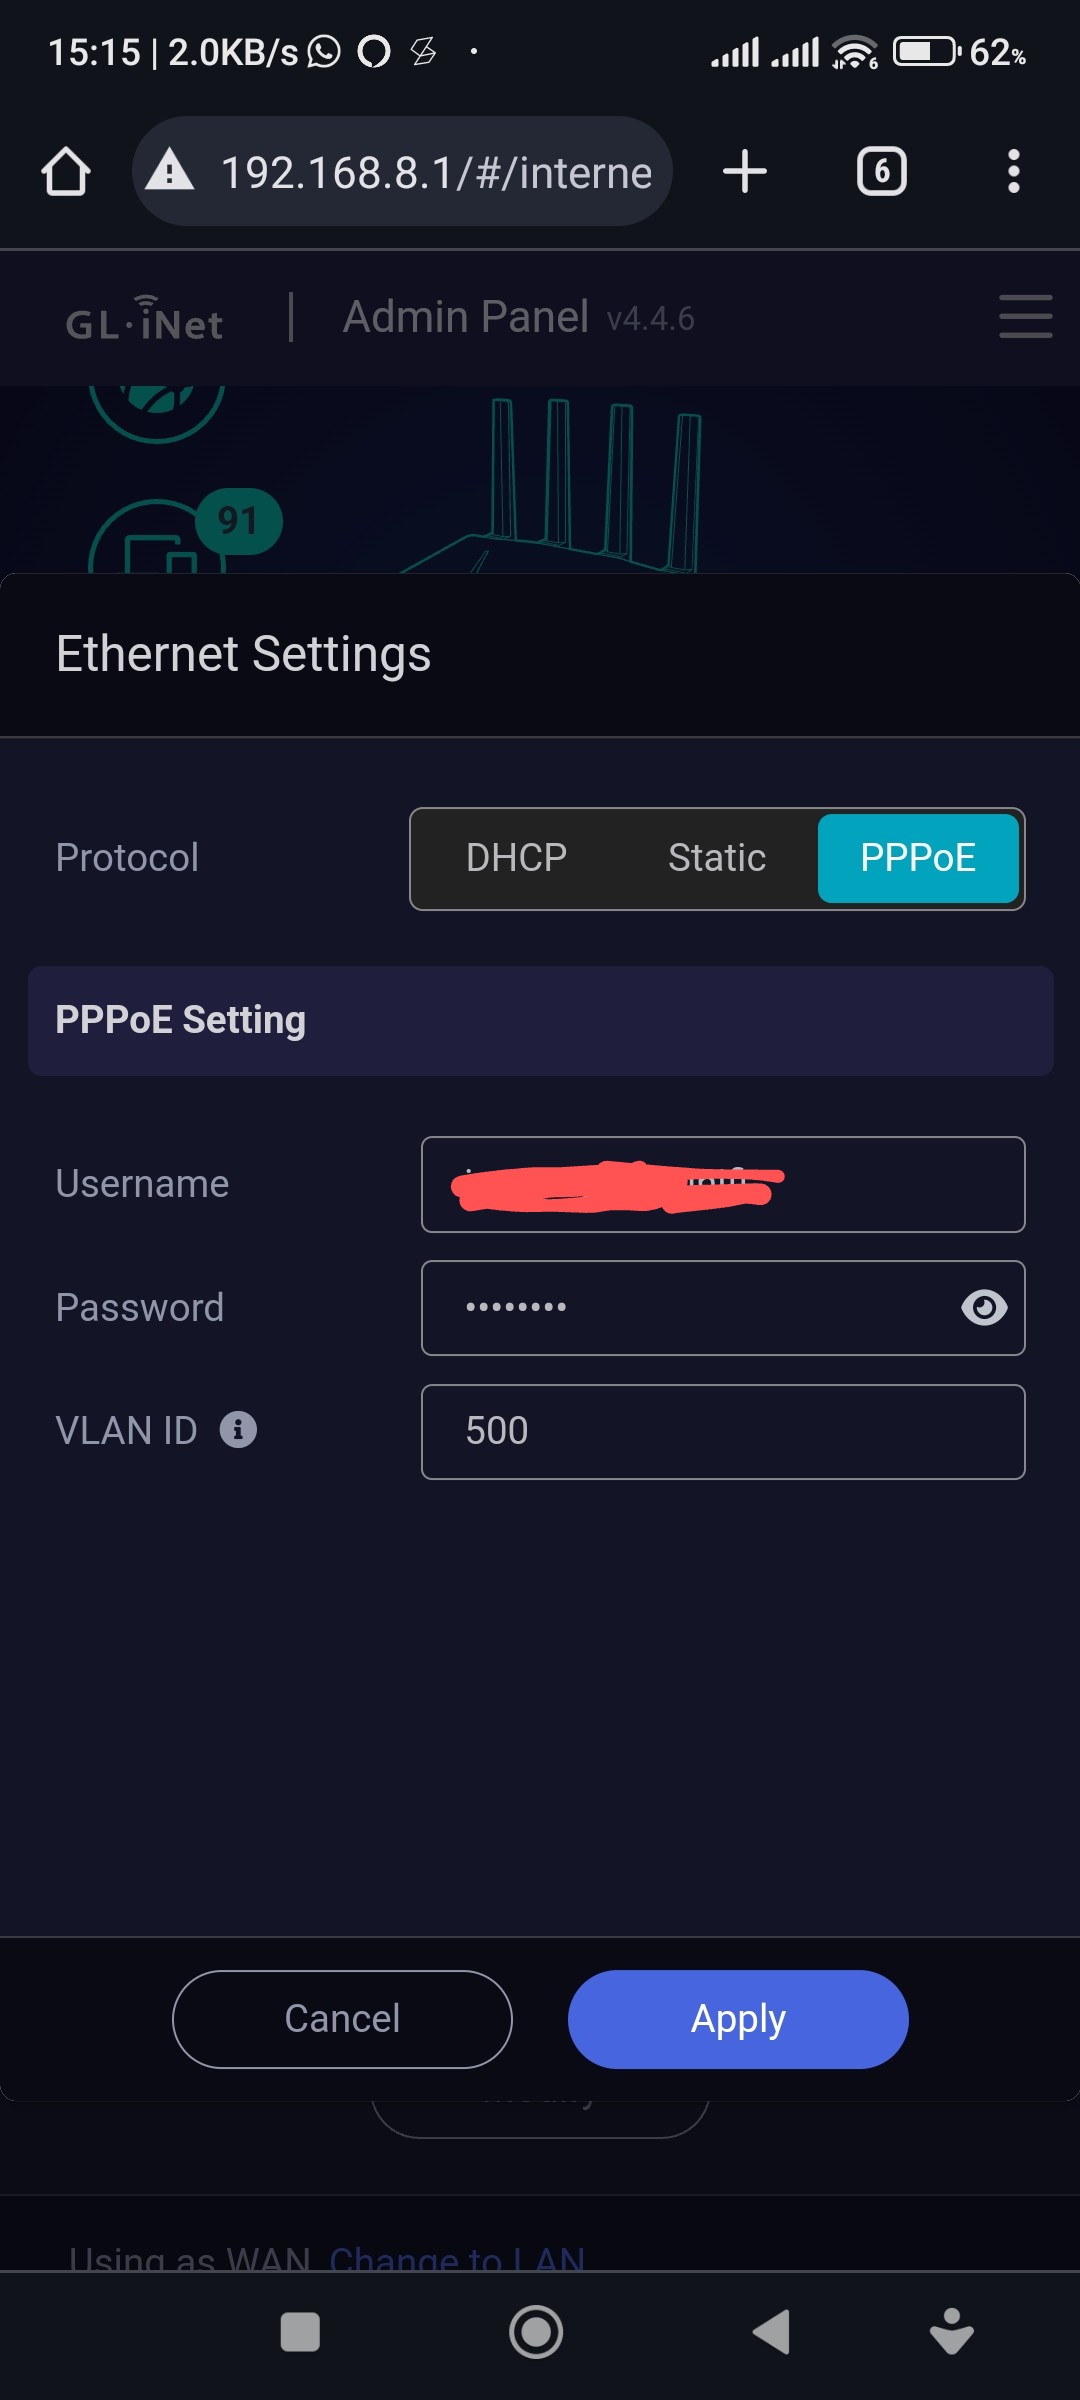This screenshot has width=1080, height=2400.
Task: Select the DHCP protocol option
Action: click(x=516, y=858)
